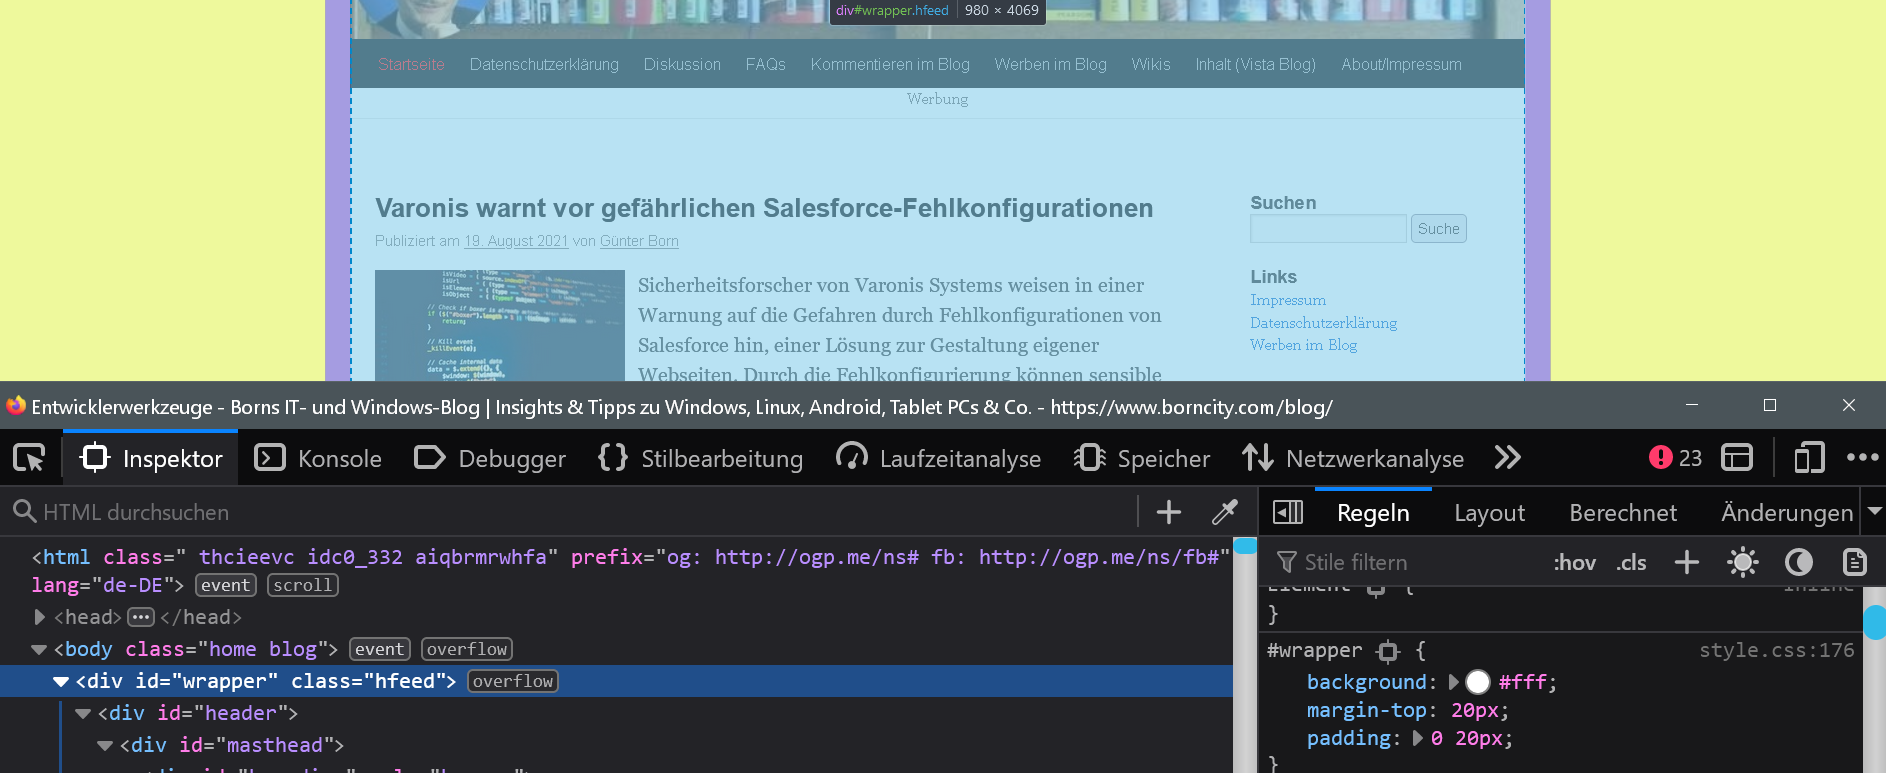Click the 19. August 2021 date link
The width and height of the screenshot is (1886, 773).
pyautogui.click(x=516, y=241)
